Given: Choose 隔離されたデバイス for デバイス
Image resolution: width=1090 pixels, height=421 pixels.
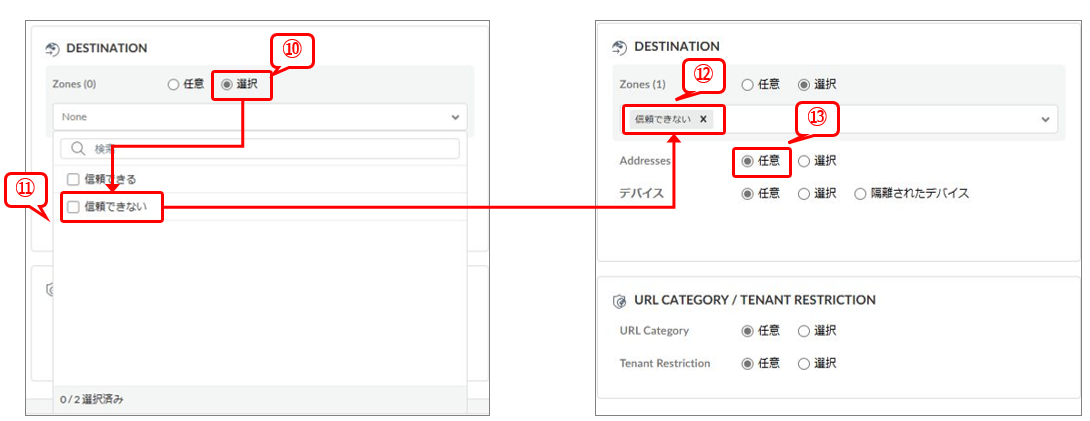Looking at the screenshot, I should click(859, 194).
